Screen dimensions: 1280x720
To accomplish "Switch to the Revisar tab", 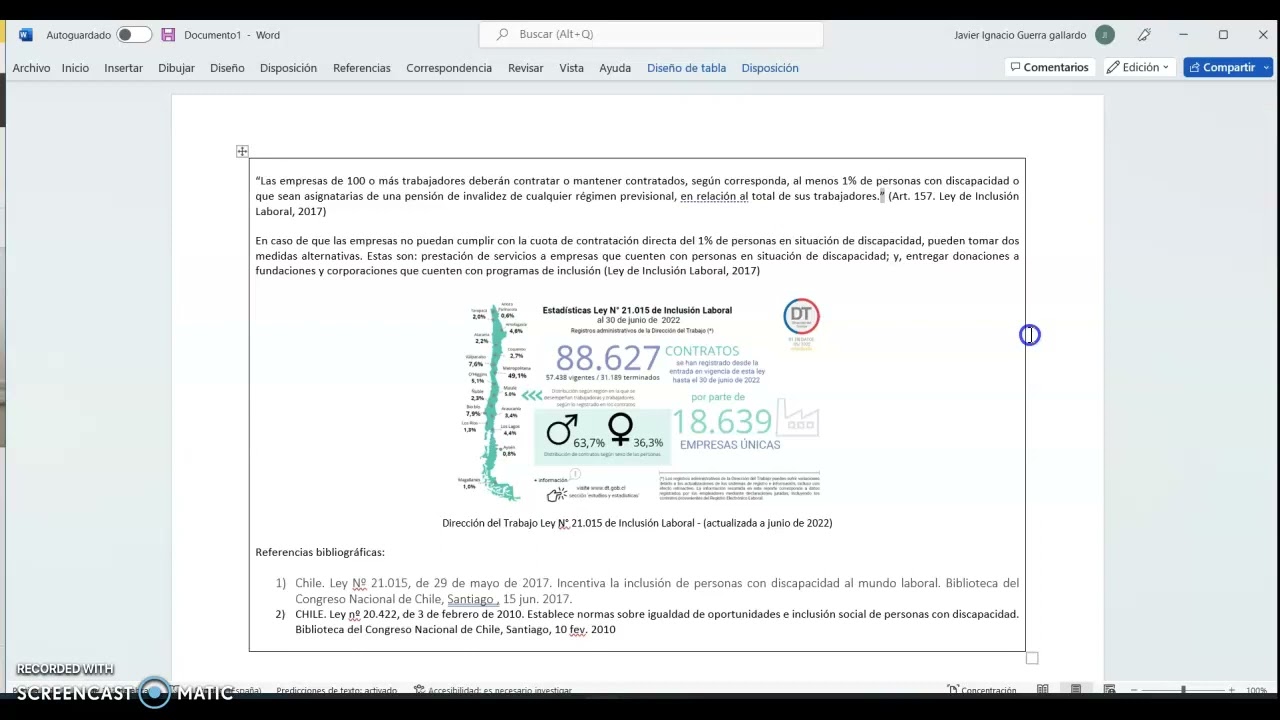I will tap(525, 68).
